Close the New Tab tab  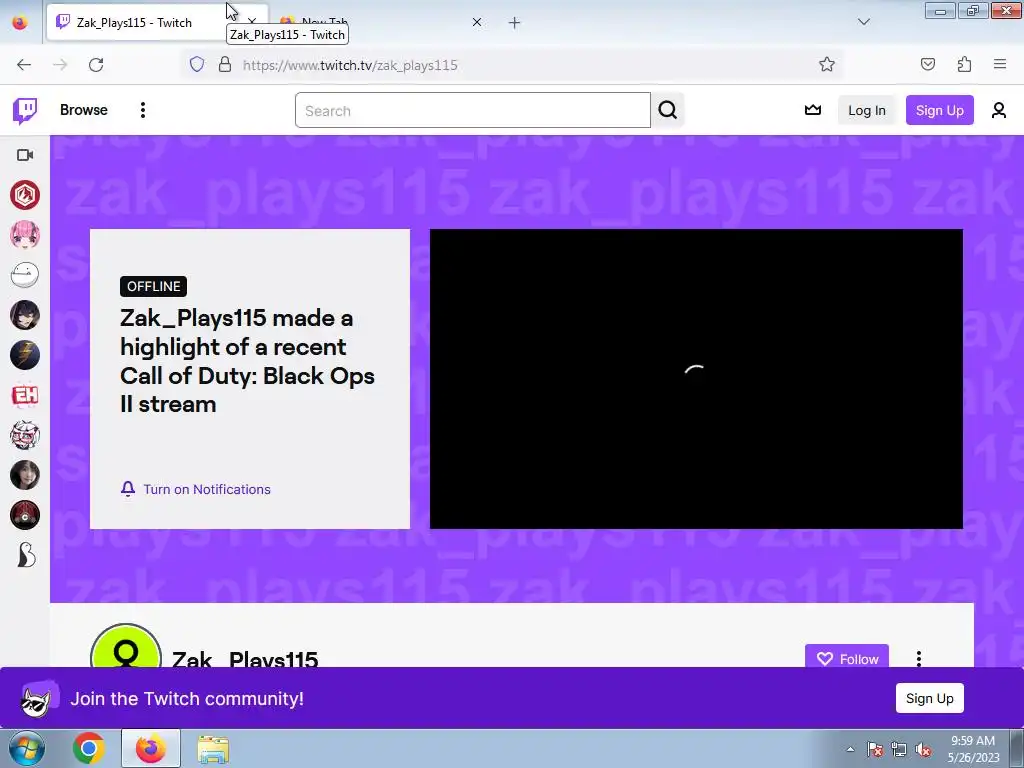click(x=477, y=22)
